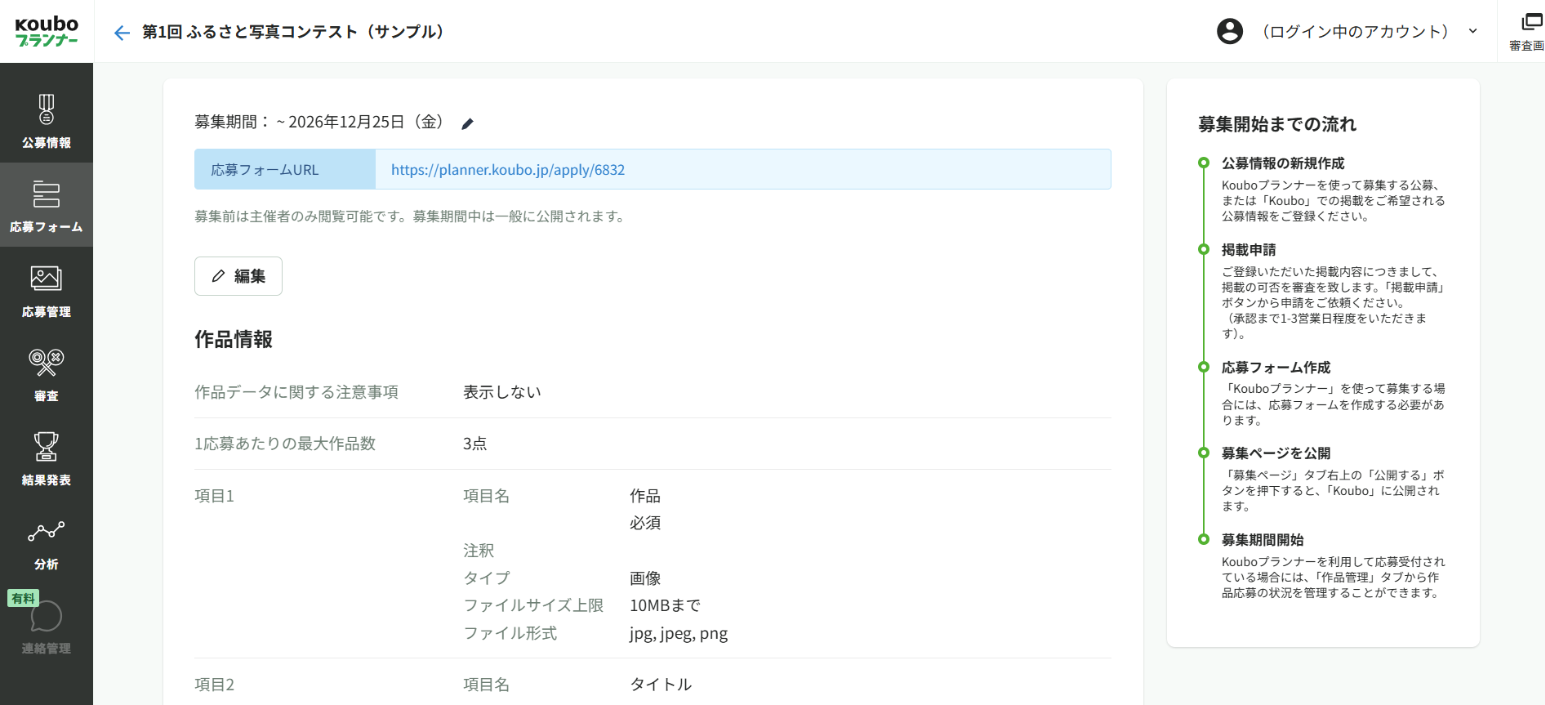The height and width of the screenshot is (705, 1545).
Task: Open 審査 in the sidebar
Action: click(46, 373)
